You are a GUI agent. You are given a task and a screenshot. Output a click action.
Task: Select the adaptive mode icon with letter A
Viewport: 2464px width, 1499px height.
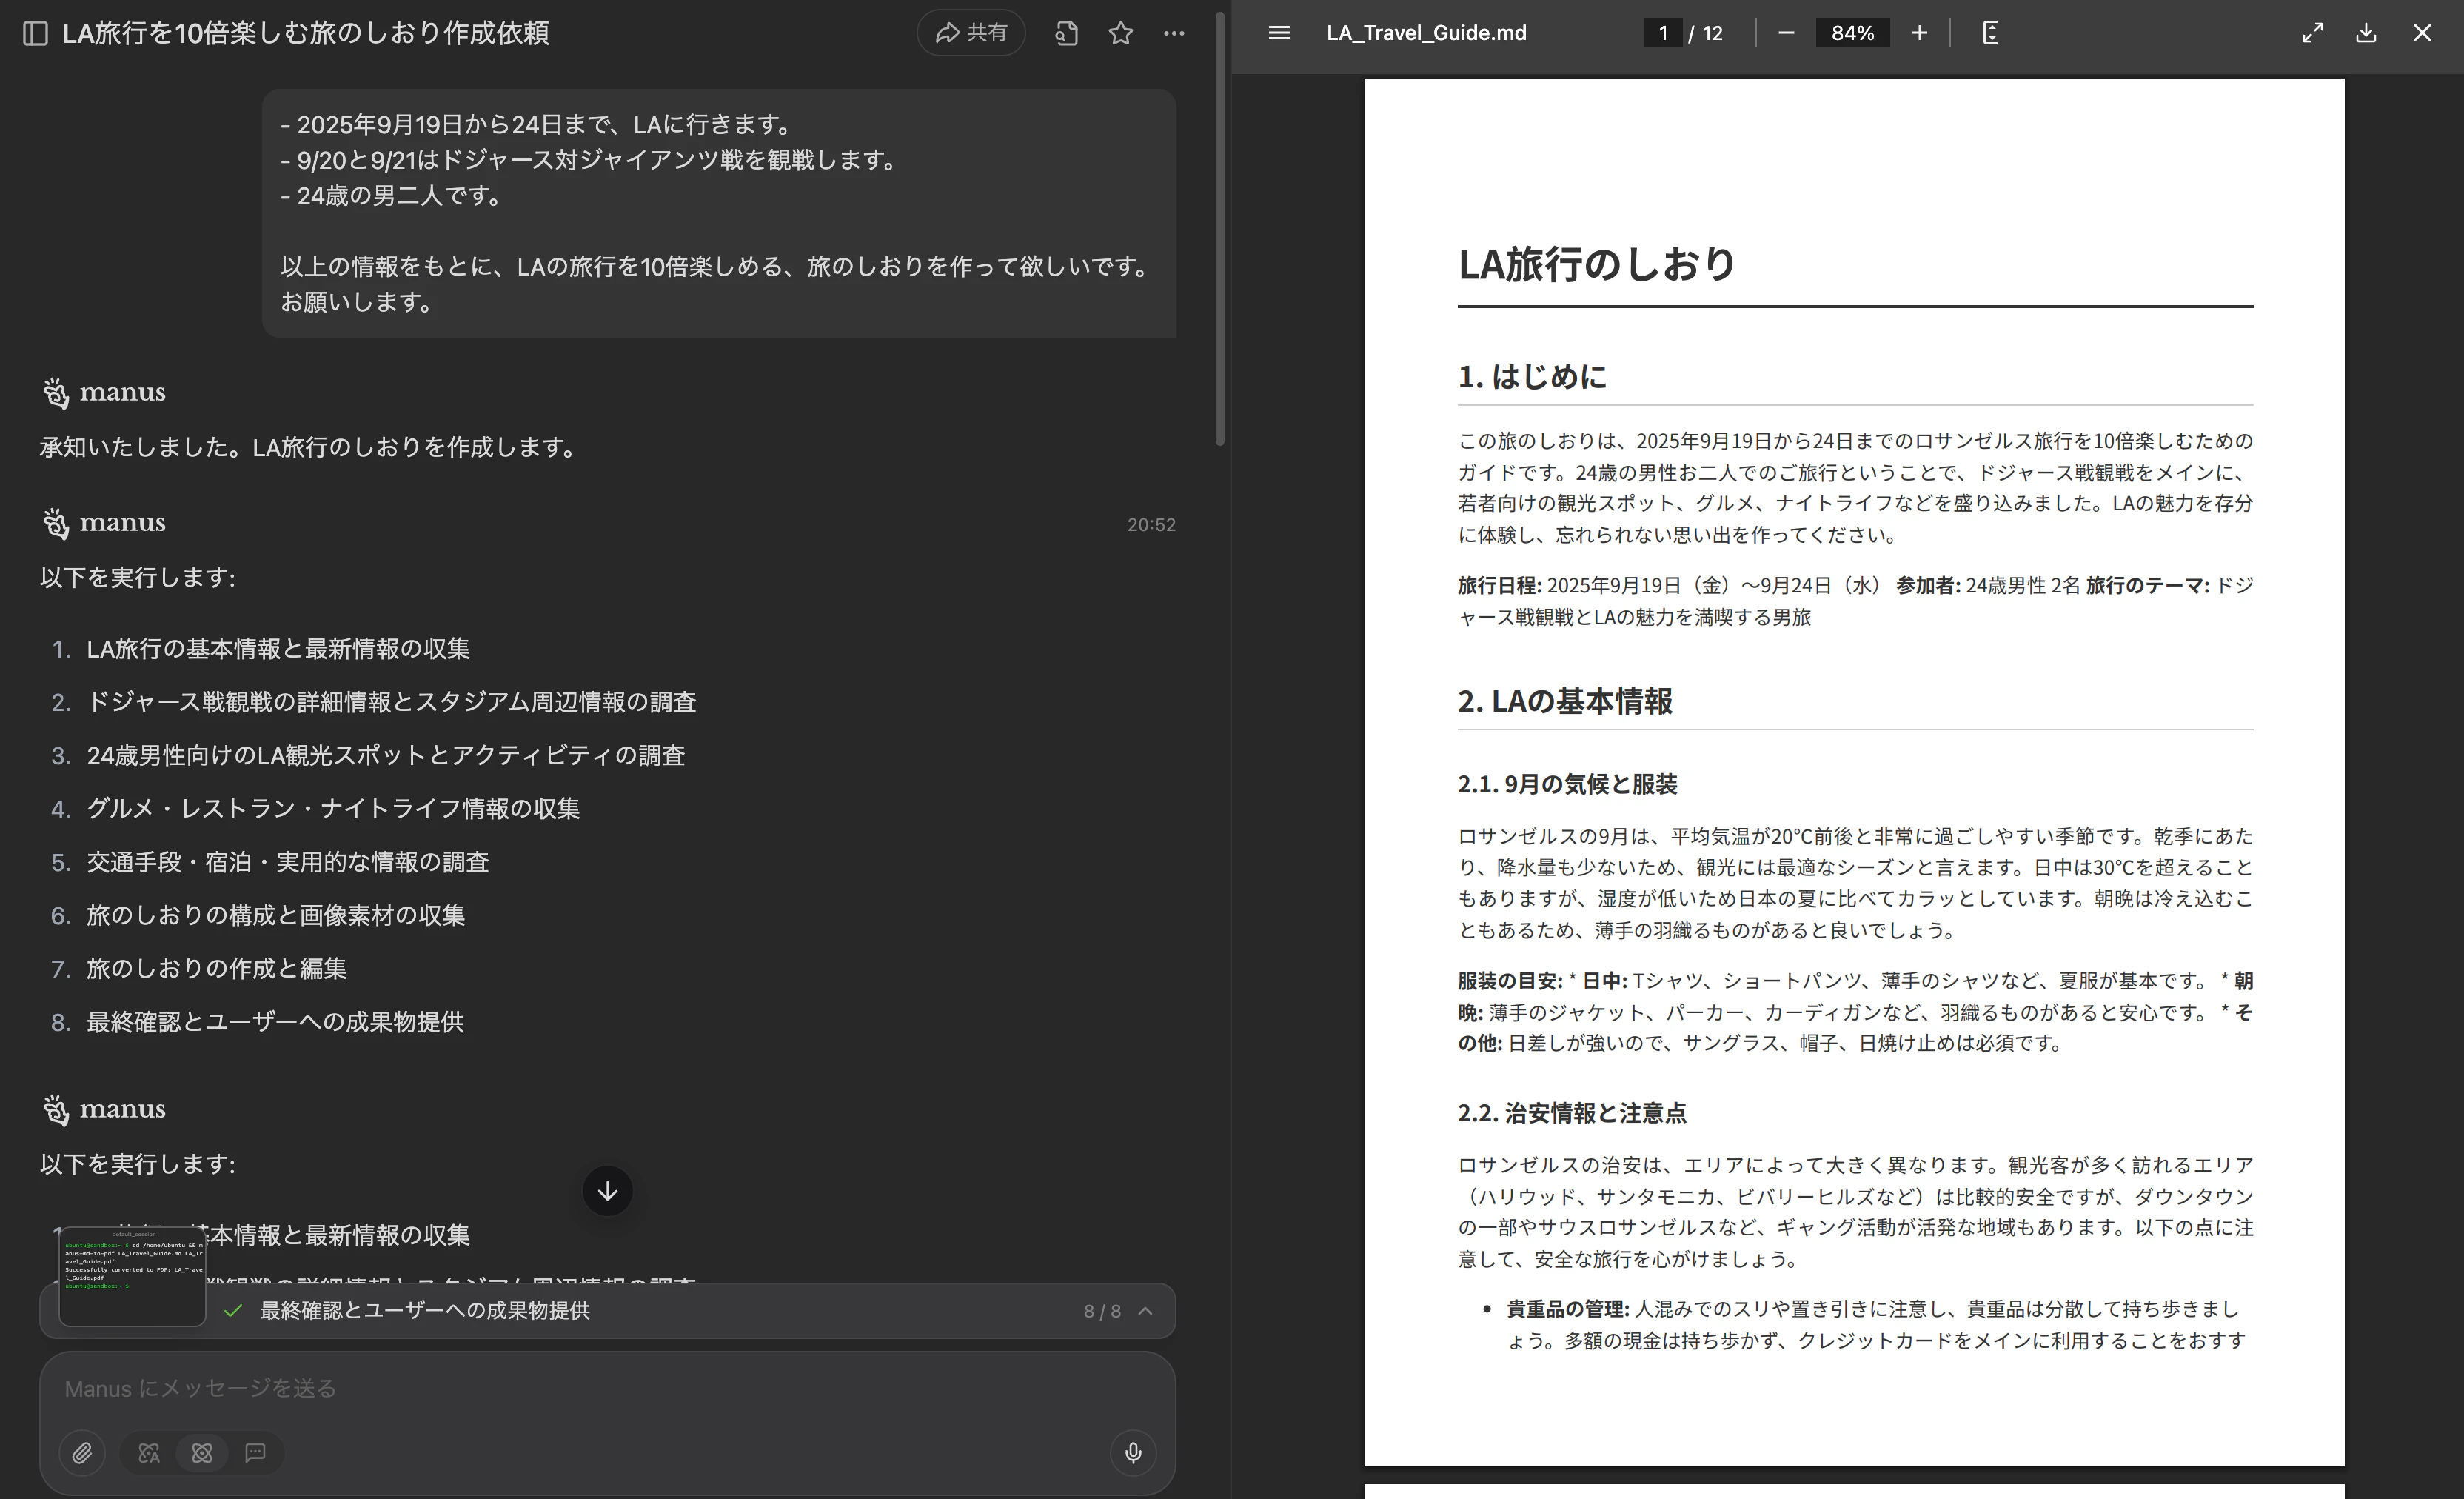(149, 1453)
